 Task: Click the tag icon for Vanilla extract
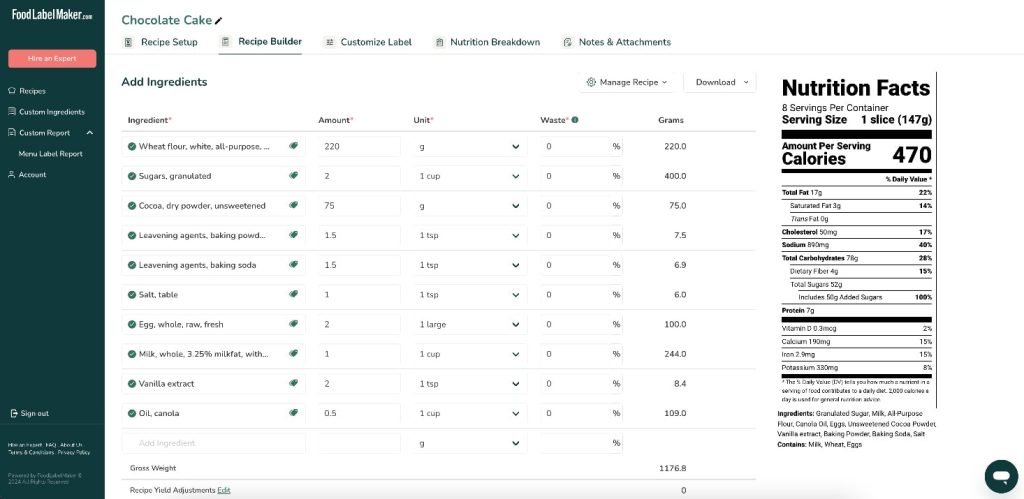(294, 383)
